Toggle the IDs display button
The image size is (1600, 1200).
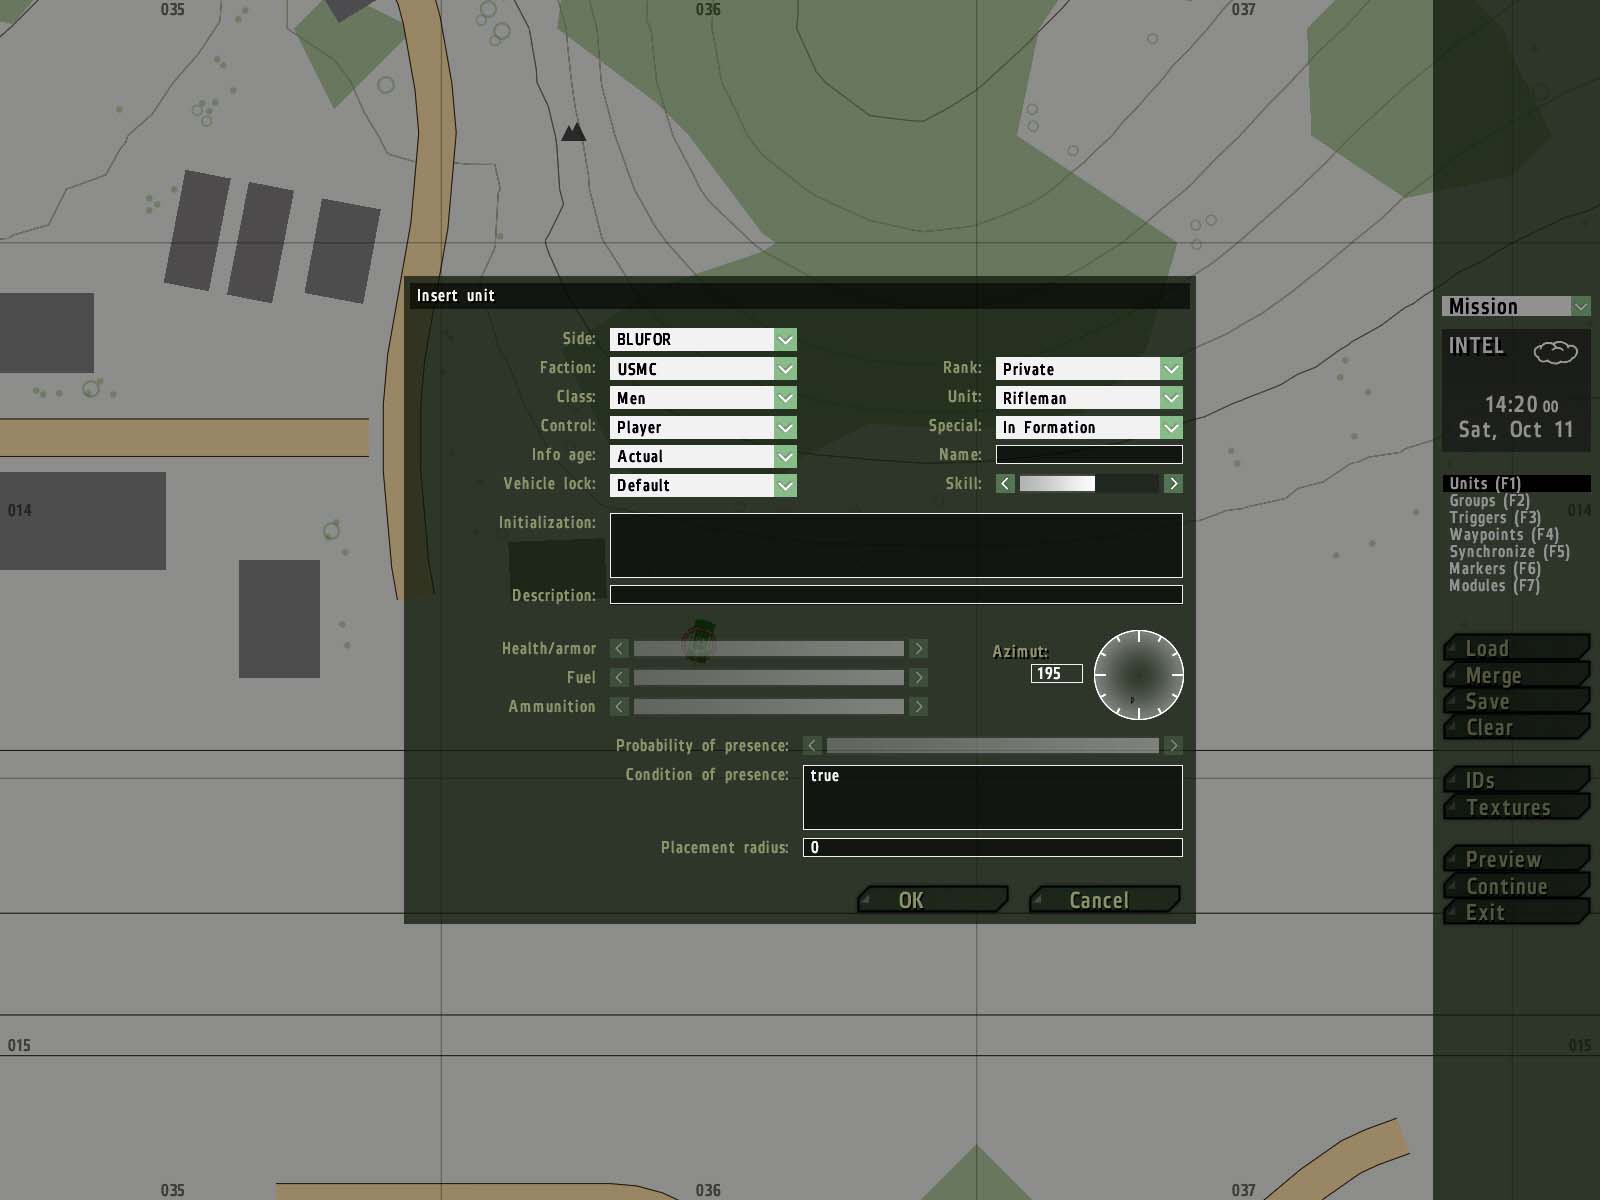[x=1516, y=780]
